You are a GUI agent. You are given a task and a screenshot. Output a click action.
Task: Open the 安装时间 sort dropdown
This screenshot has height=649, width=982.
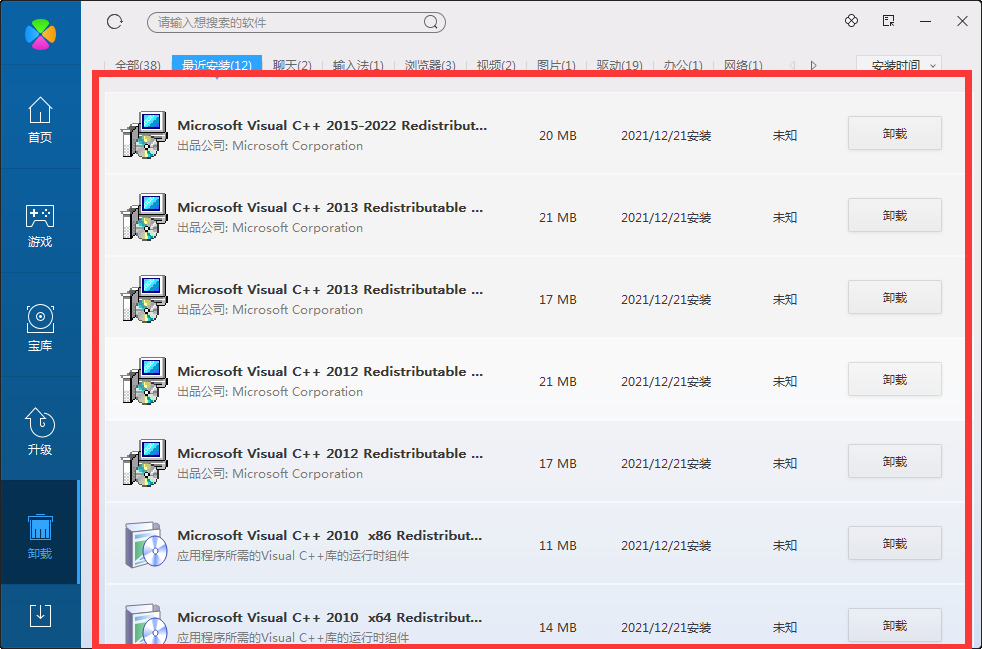[898, 65]
